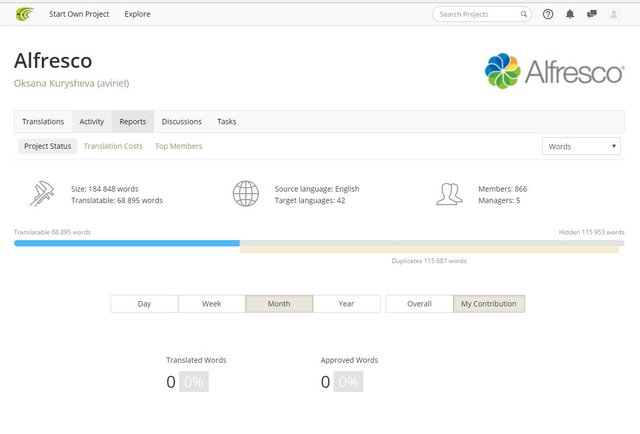
Task: Click the search magnifier icon
Action: point(524,14)
